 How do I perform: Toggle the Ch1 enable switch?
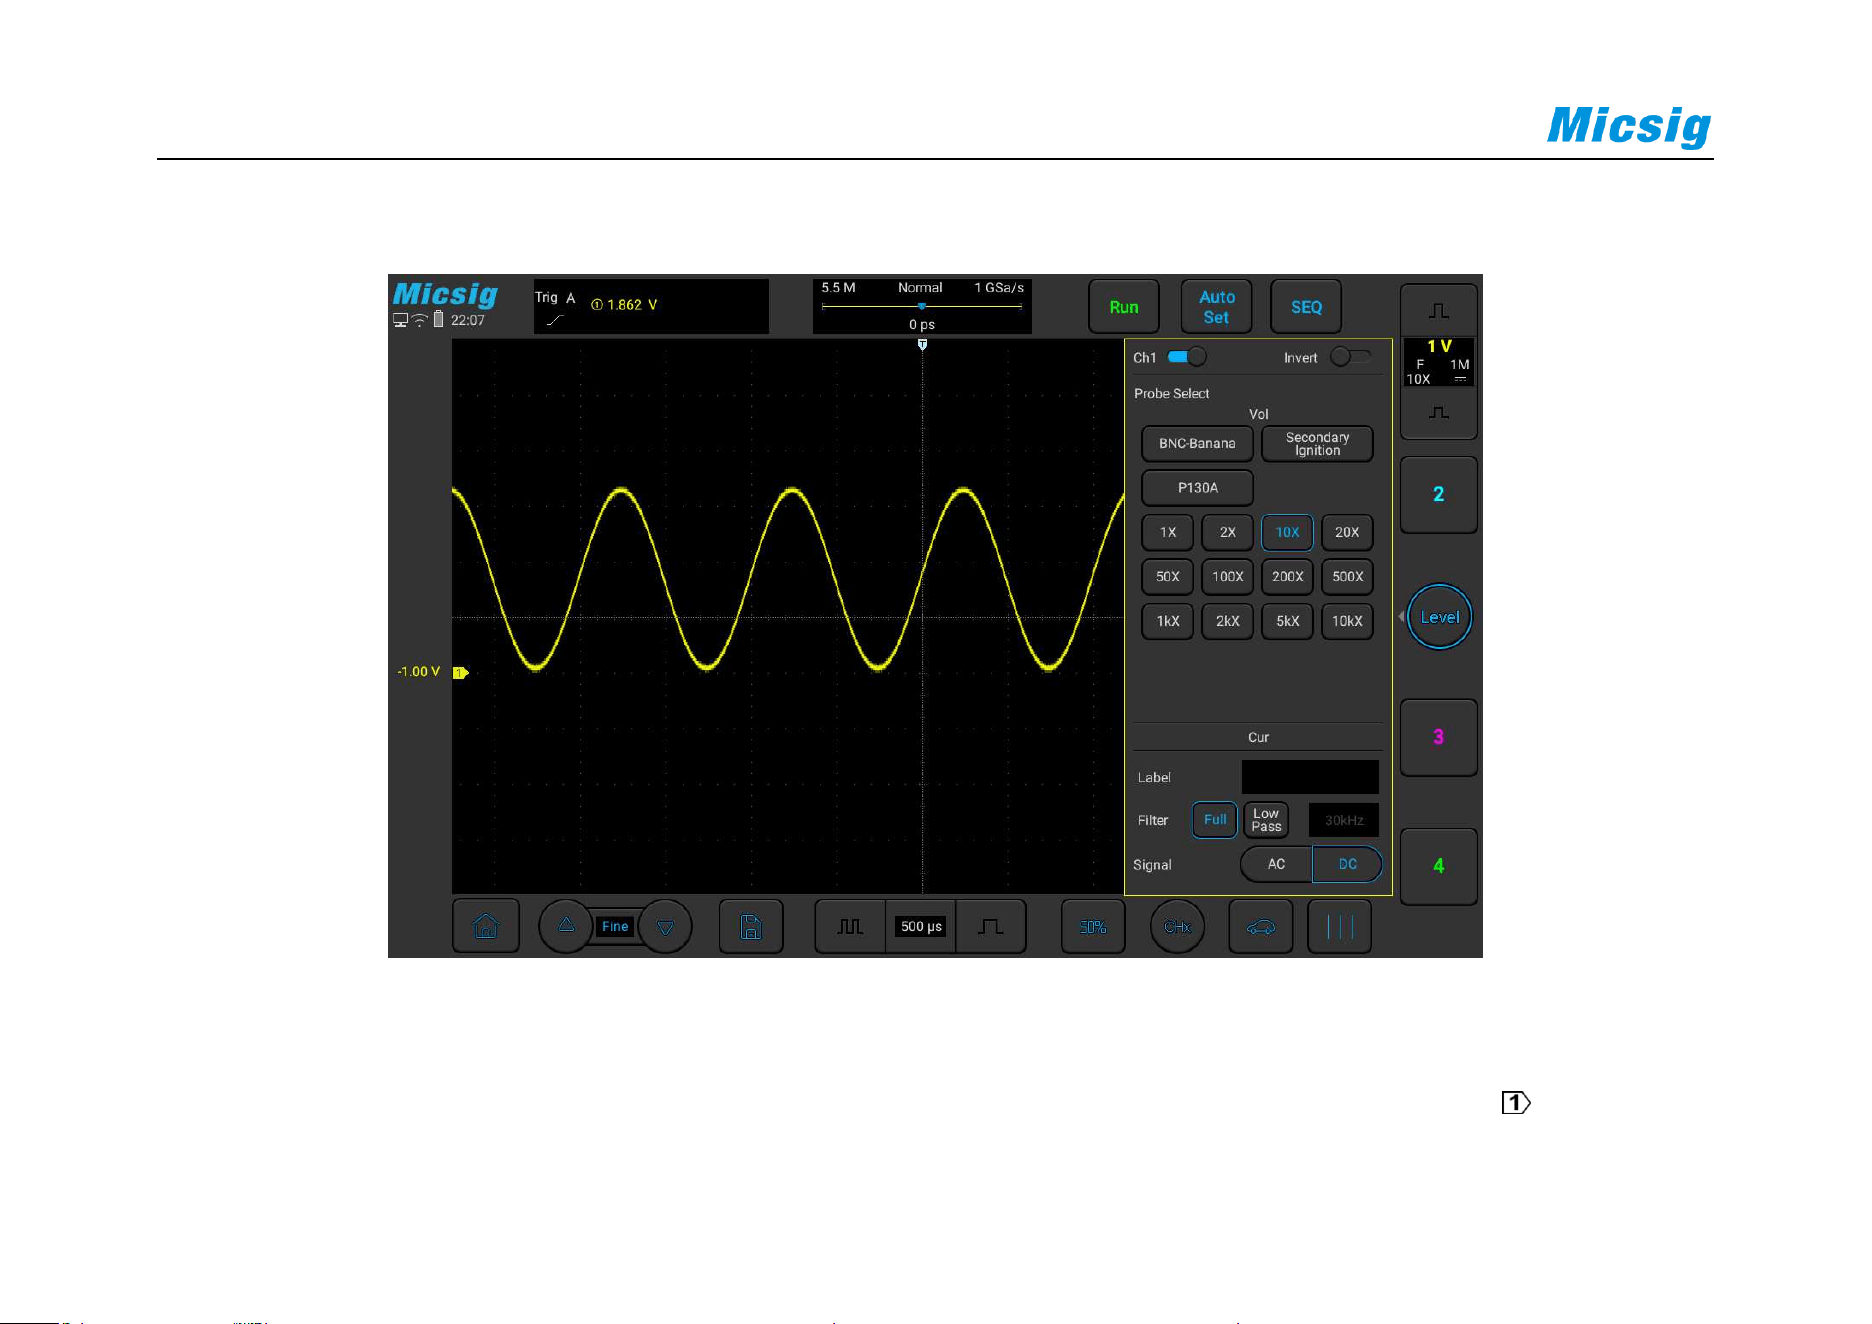(x=1187, y=357)
